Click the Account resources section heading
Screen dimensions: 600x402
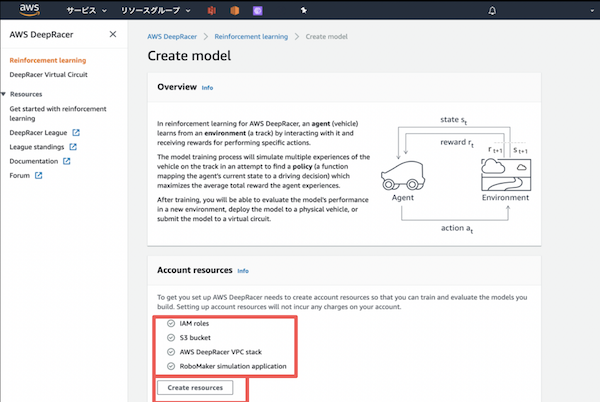(x=195, y=270)
